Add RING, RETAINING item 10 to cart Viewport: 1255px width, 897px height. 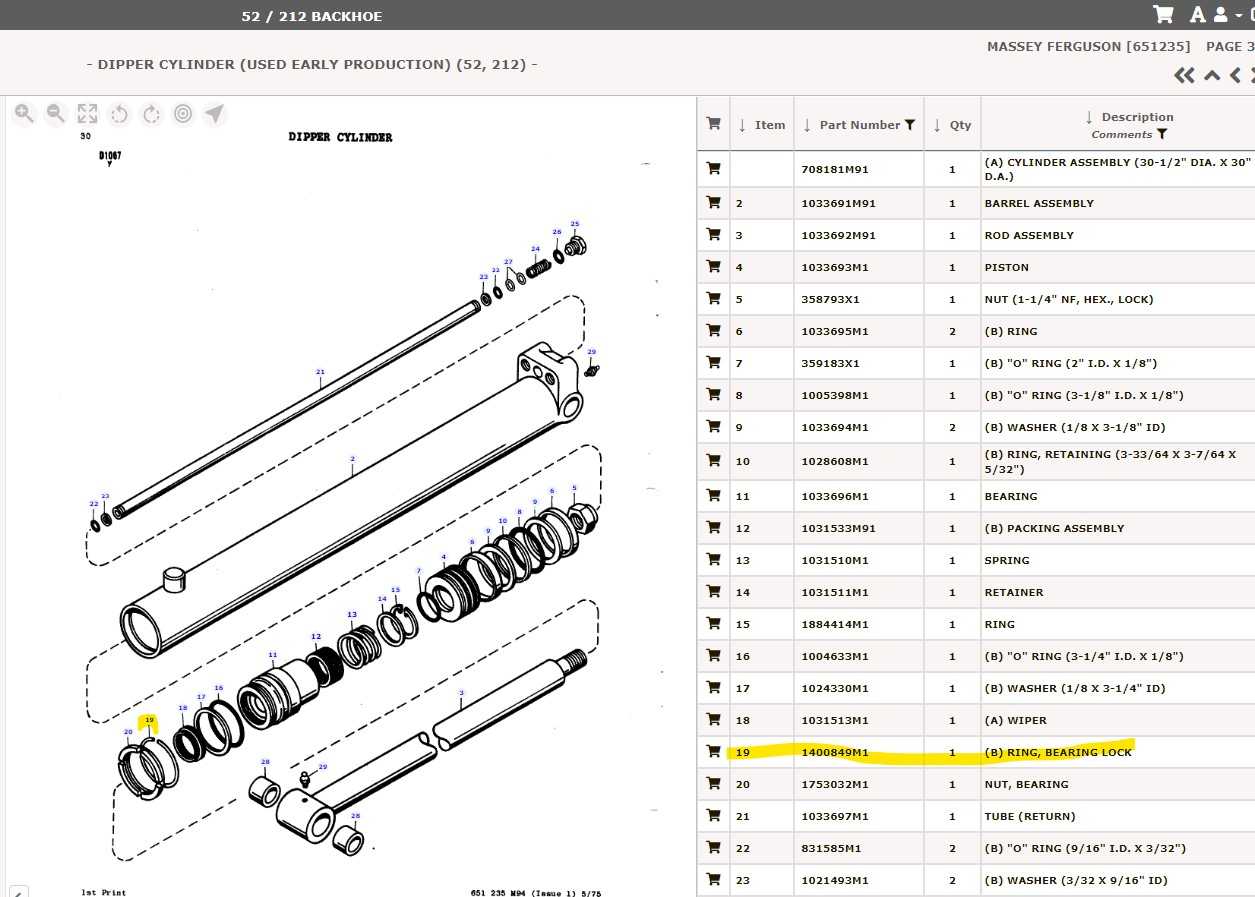click(x=713, y=461)
